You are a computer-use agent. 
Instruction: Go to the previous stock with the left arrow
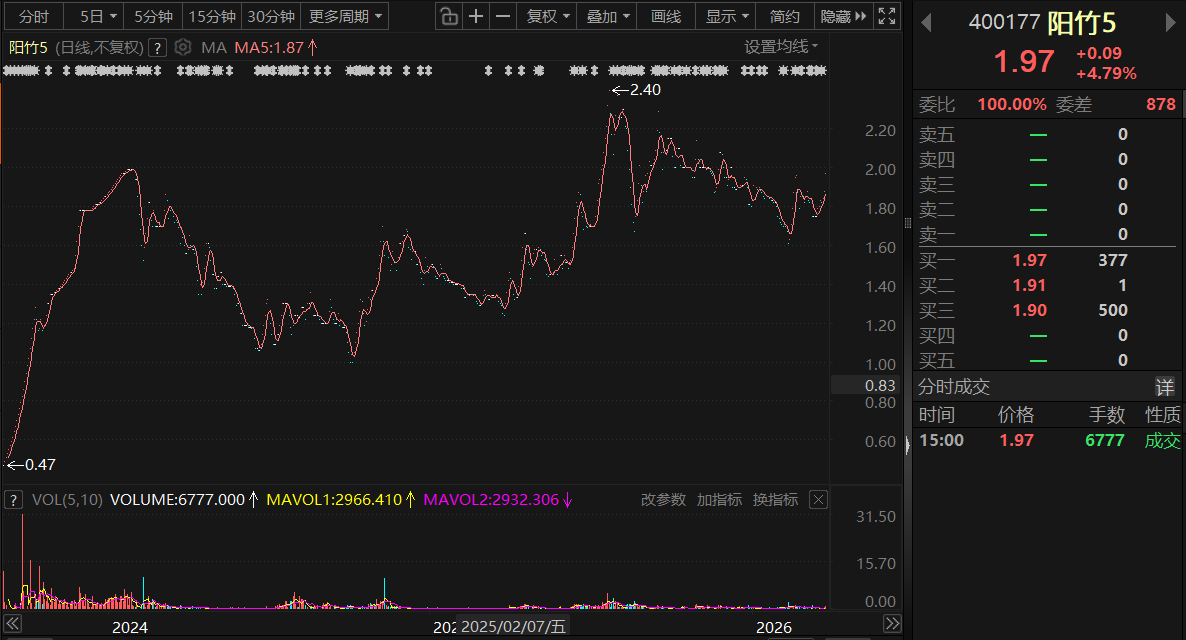point(926,23)
